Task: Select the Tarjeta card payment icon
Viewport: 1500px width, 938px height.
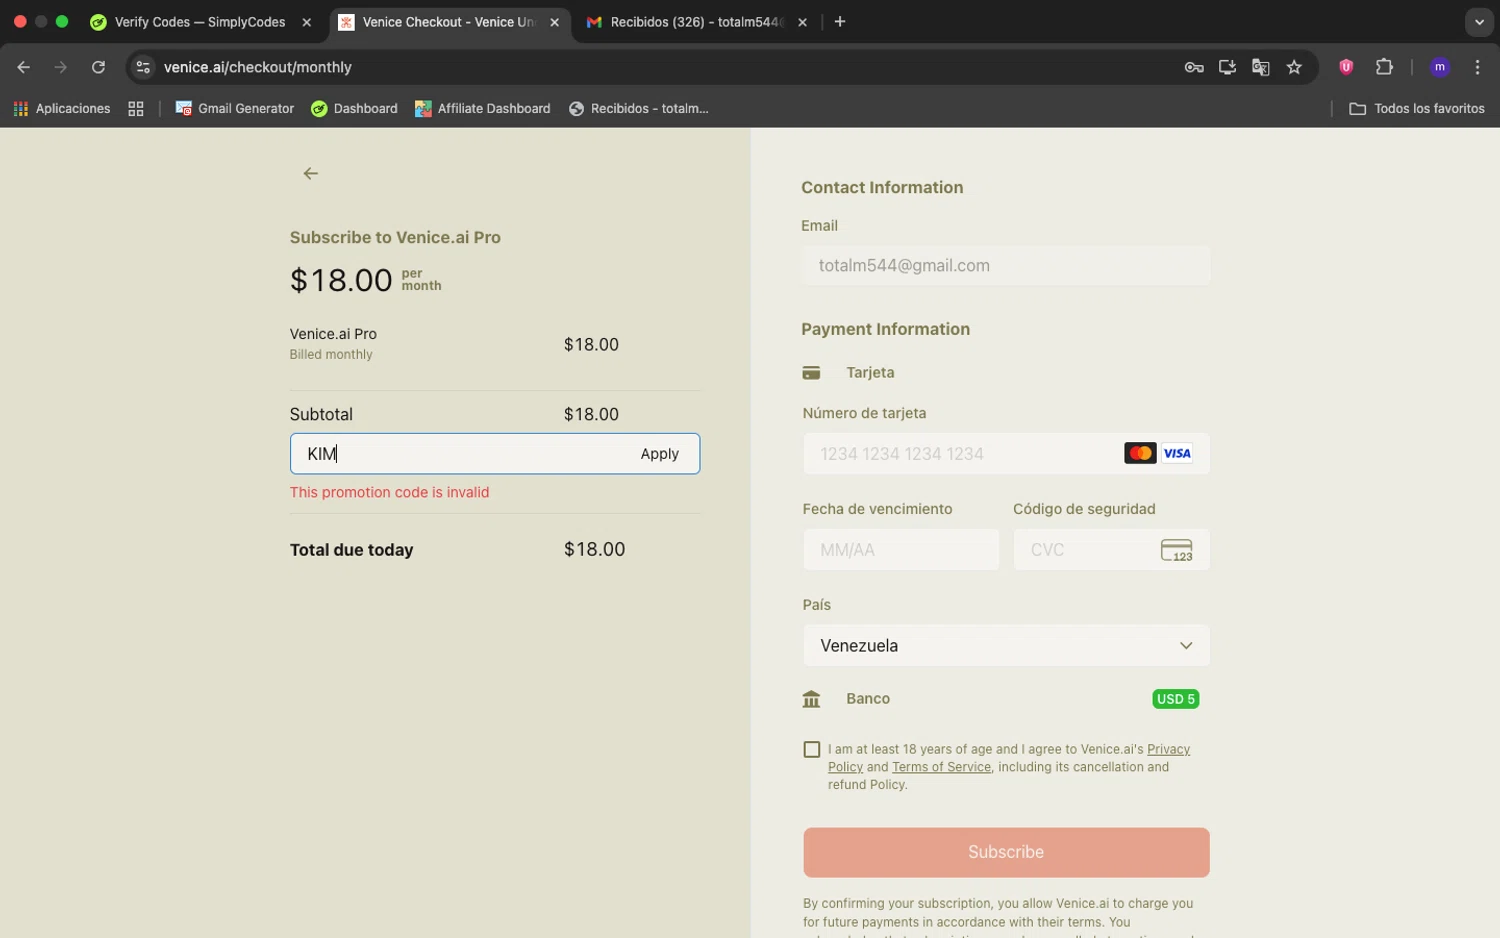Action: [x=811, y=373]
